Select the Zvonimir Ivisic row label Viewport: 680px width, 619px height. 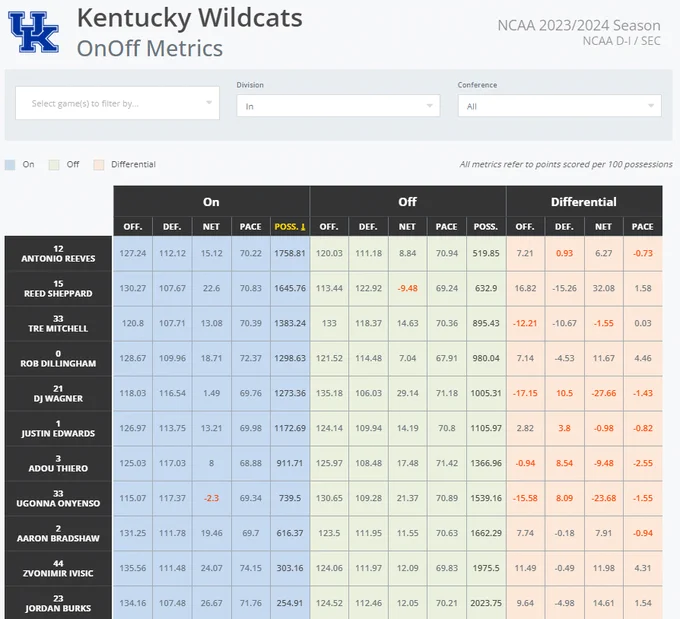(x=58, y=569)
